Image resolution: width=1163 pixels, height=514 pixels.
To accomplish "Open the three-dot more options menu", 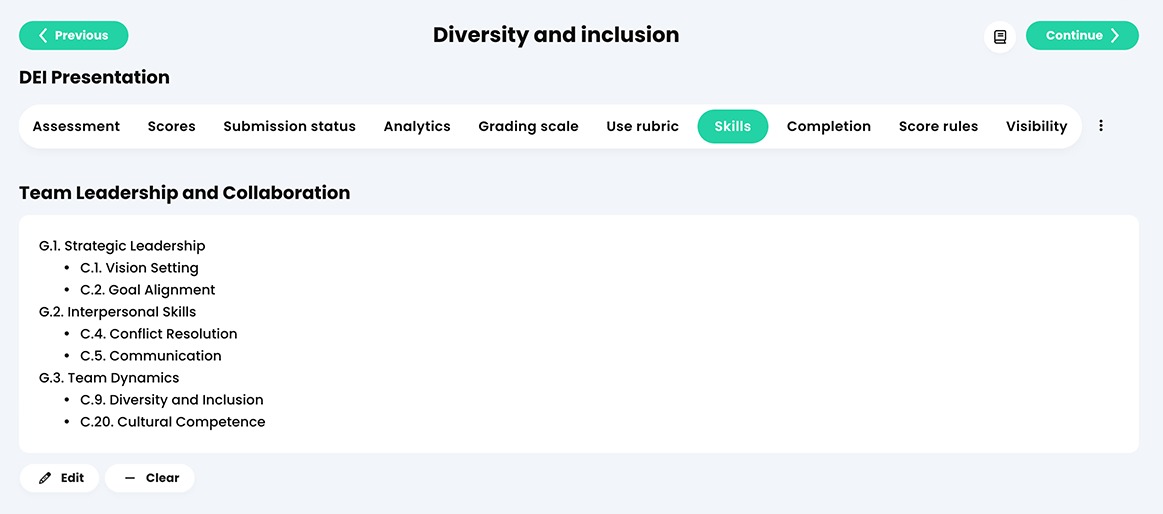I will [1101, 126].
